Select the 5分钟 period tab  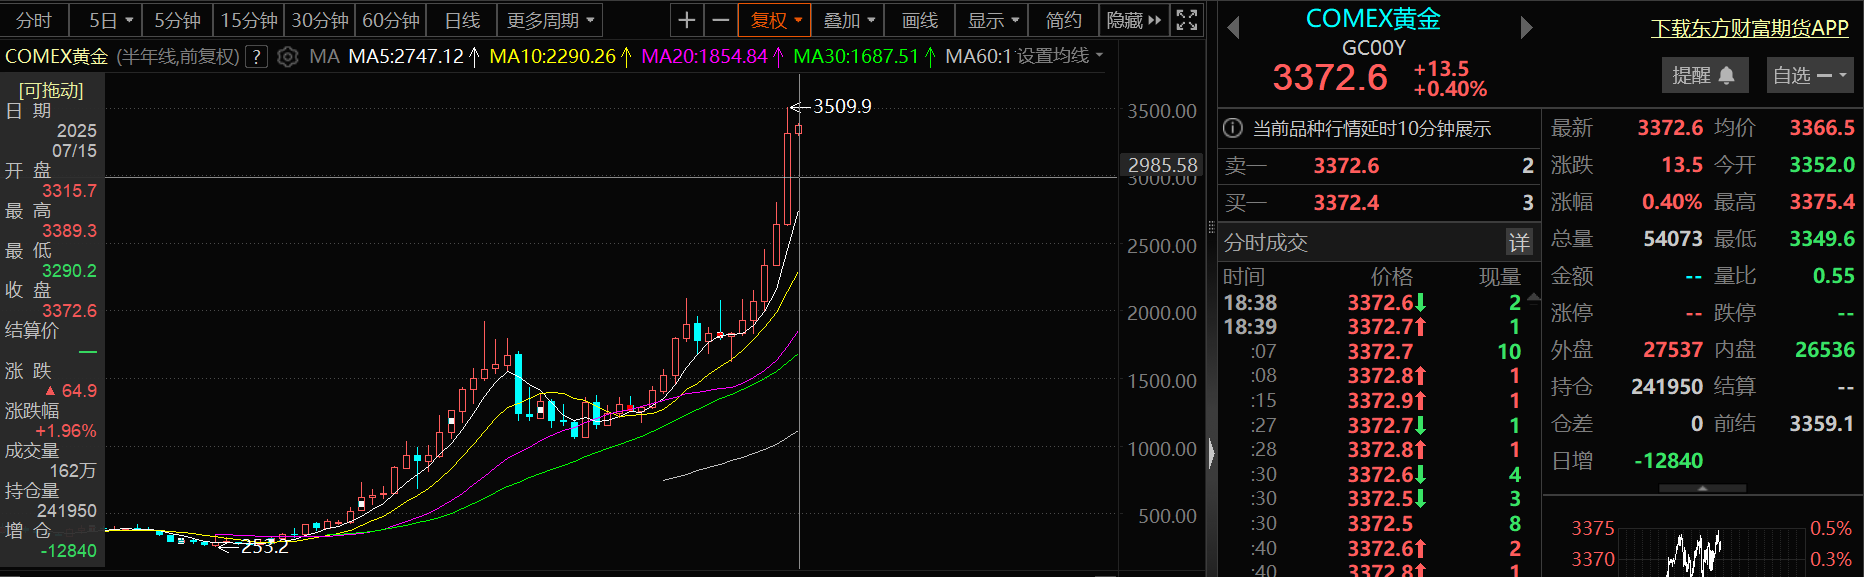tap(178, 20)
